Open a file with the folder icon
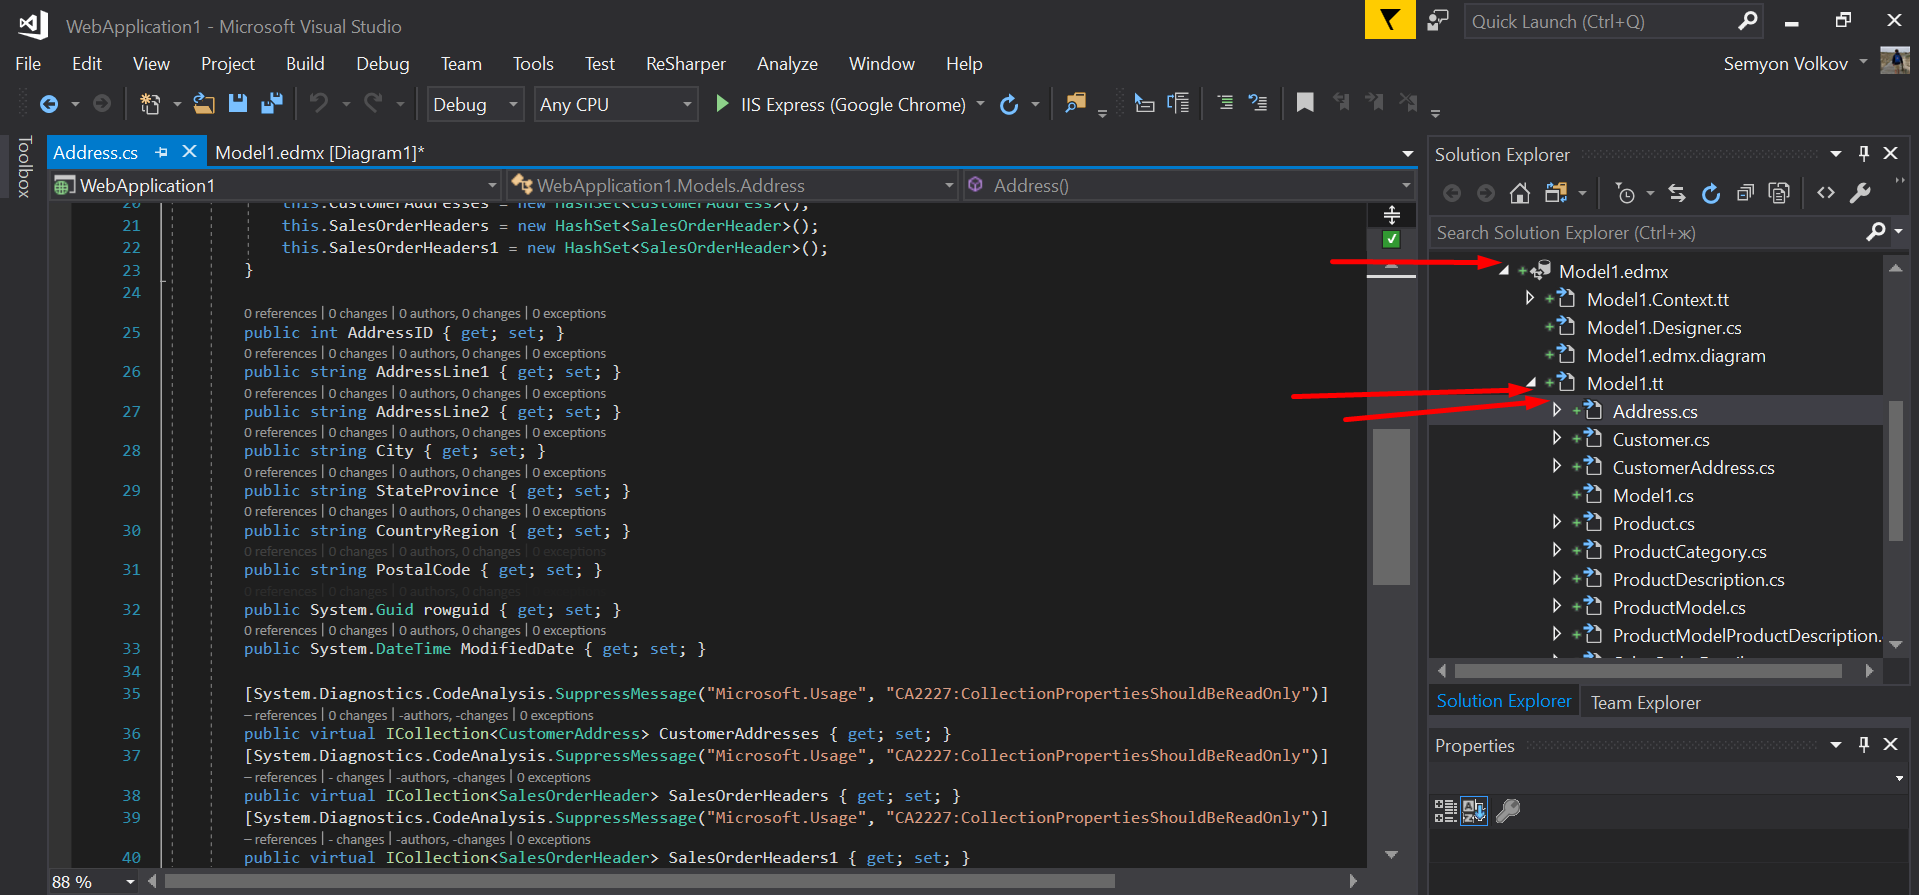This screenshot has width=1919, height=895. (x=204, y=104)
